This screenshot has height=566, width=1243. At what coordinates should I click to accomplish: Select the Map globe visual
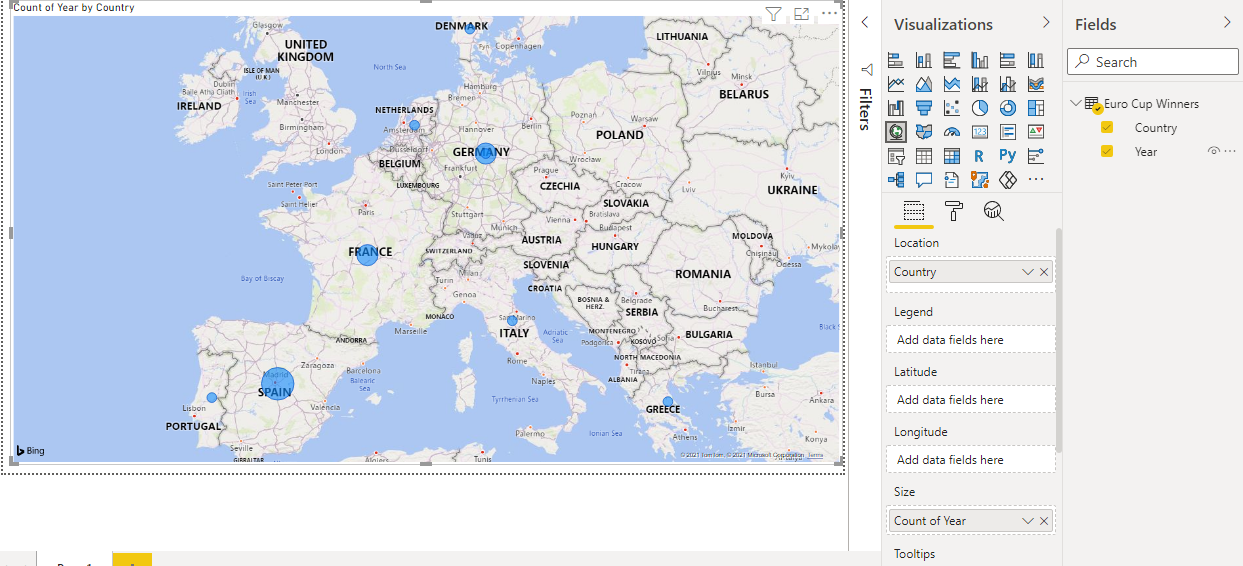point(896,131)
